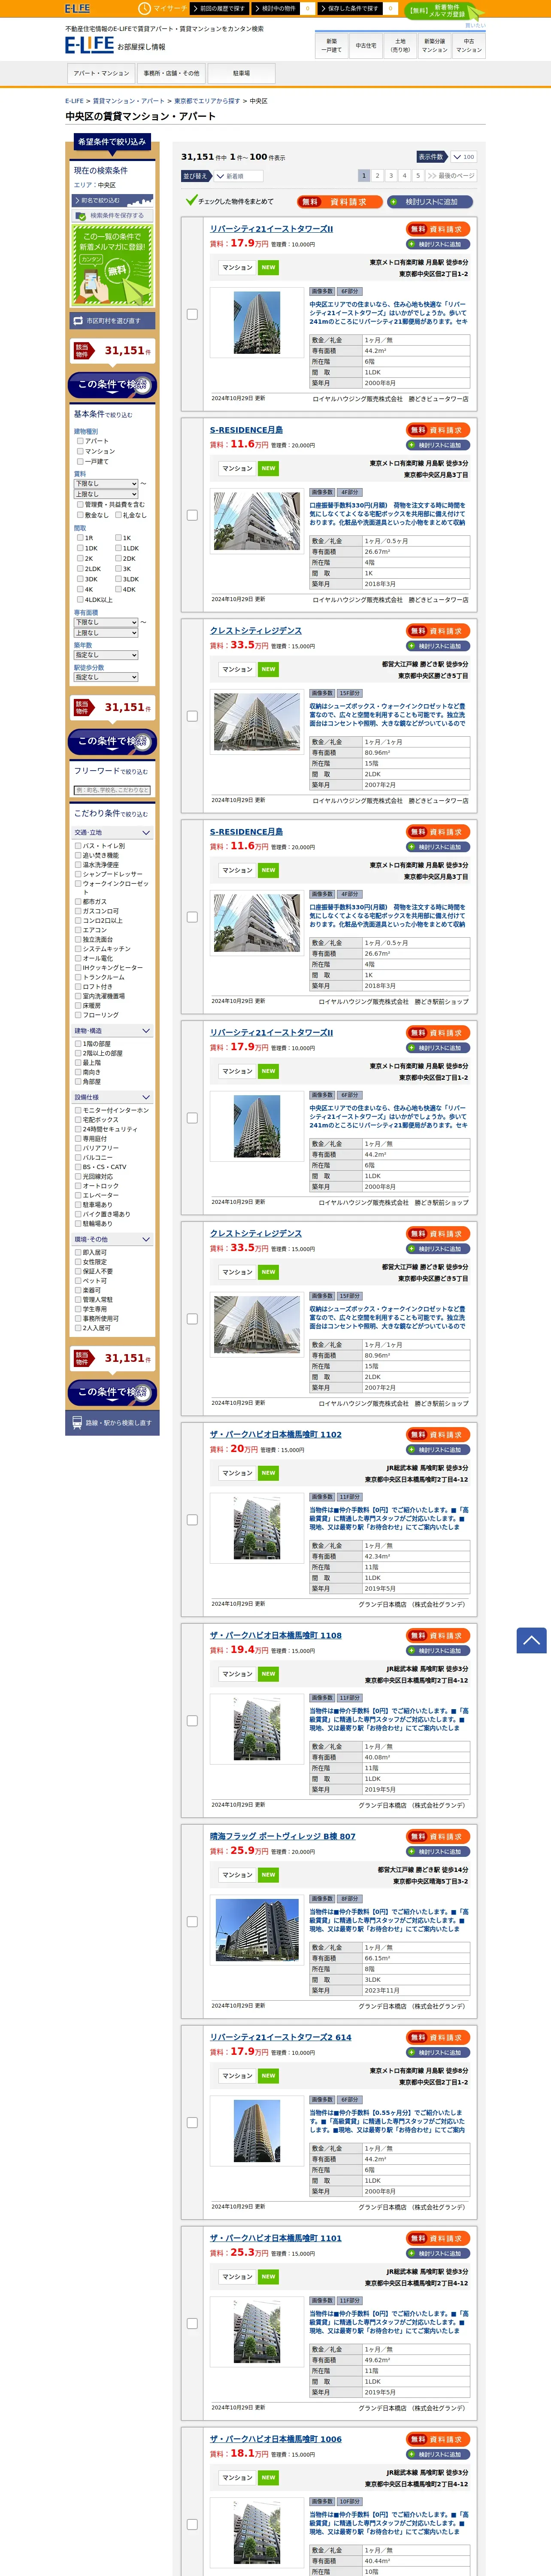This screenshot has height=2576, width=551.
Task: Click 東京都でエリアから探す breadcrumb
Action: [x=207, y=101]
